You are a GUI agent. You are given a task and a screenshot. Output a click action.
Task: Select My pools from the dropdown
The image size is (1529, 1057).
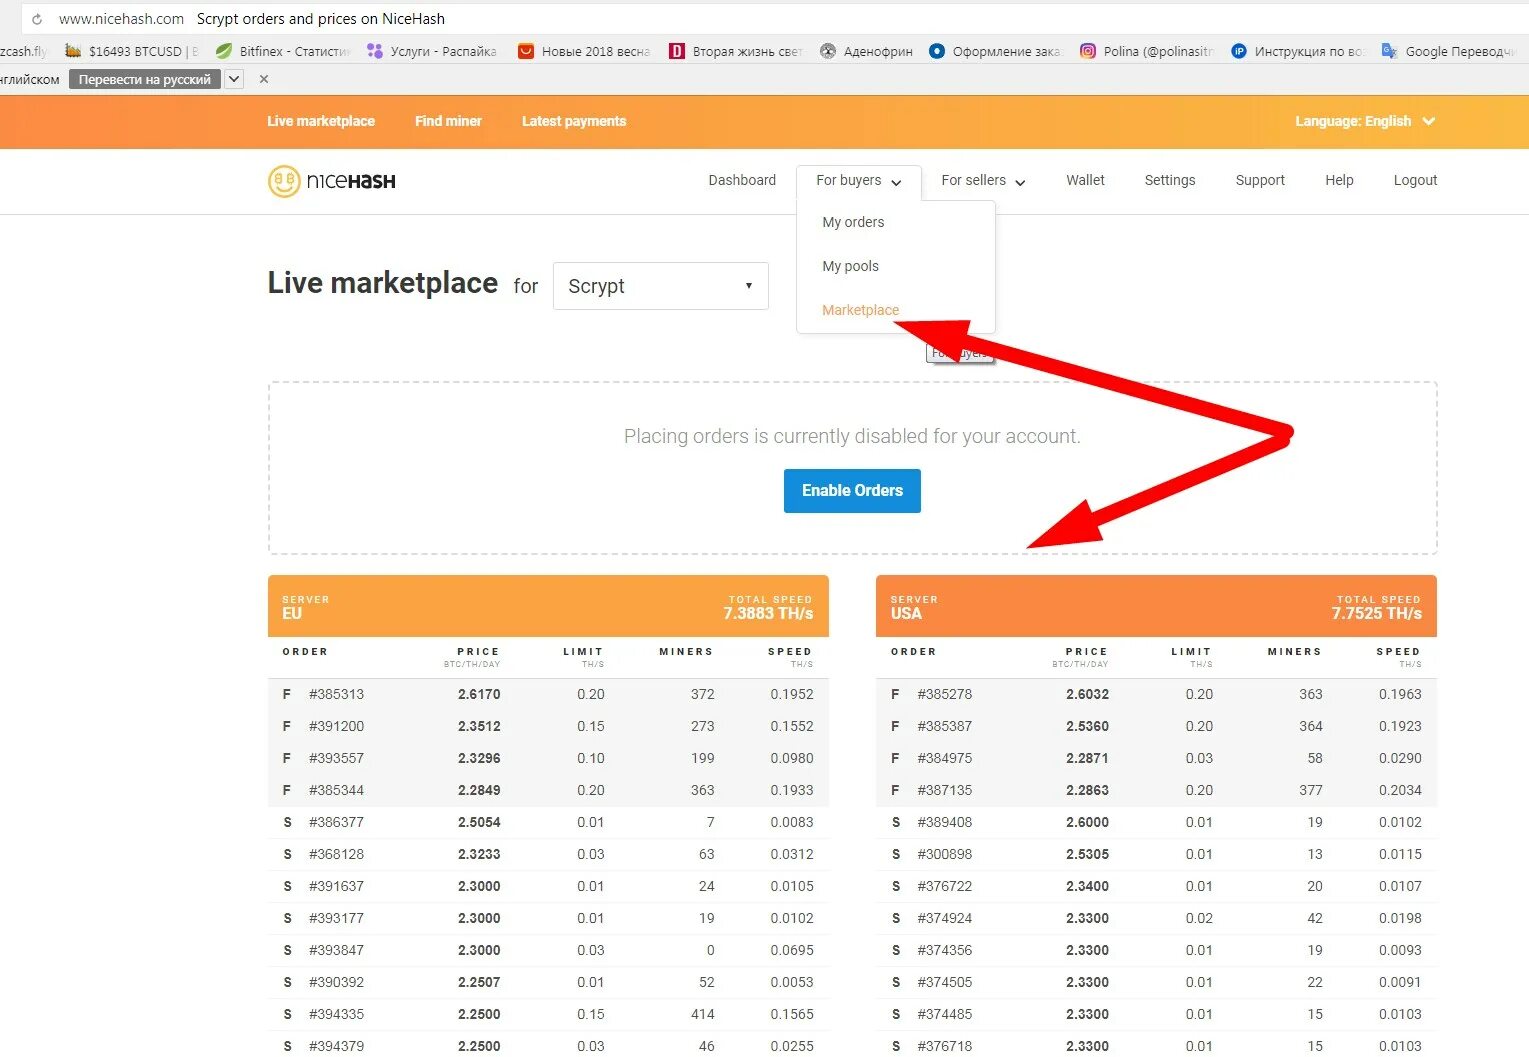[x=850, y=266]
